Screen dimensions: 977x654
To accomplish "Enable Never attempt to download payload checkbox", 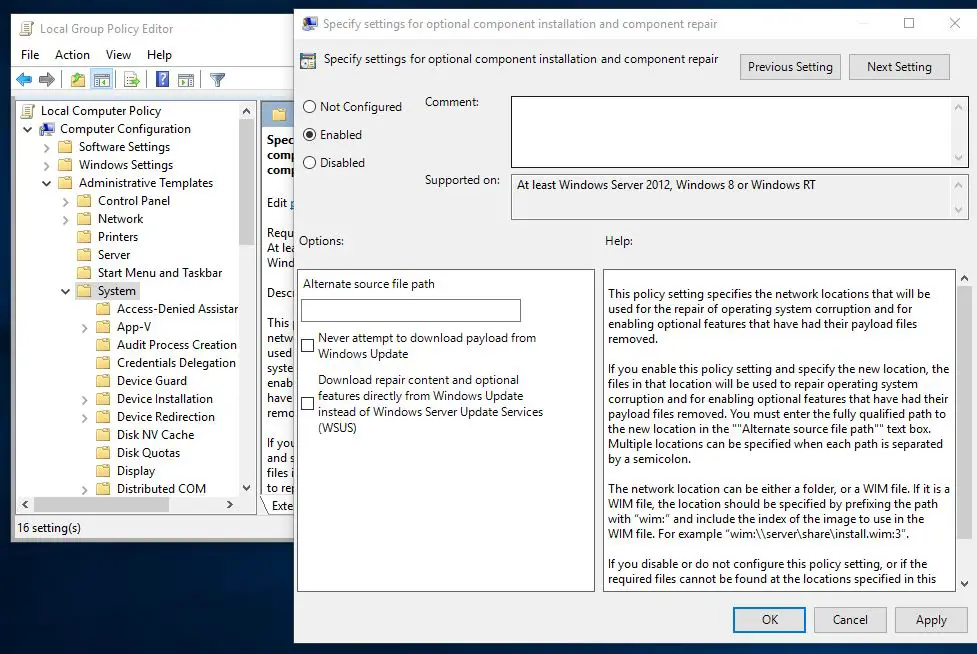I will [x=308, y=346].
